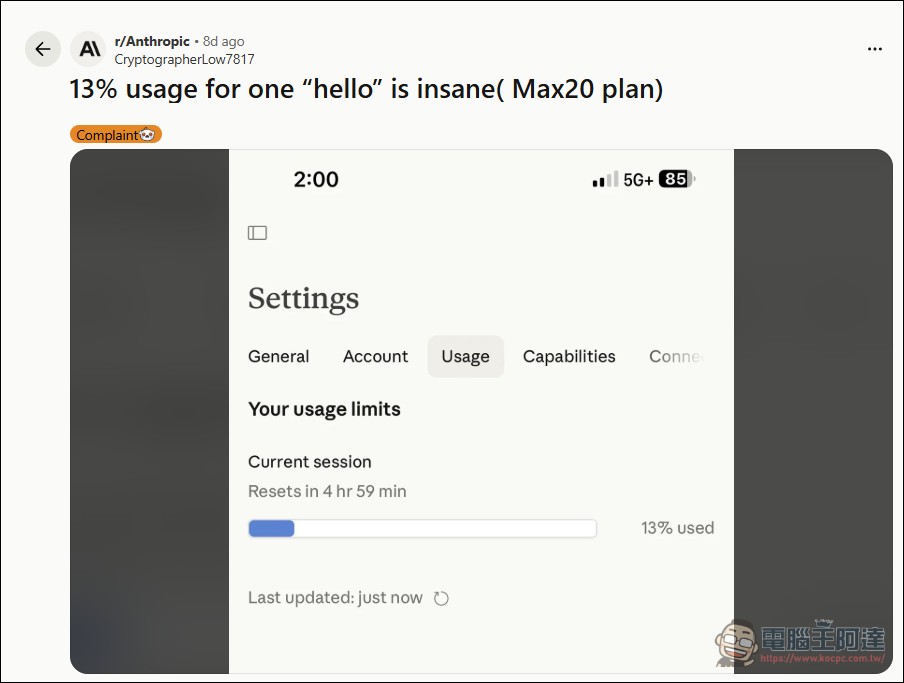
Task: Open the Capabilities tab
Action: tap(569, 356)
